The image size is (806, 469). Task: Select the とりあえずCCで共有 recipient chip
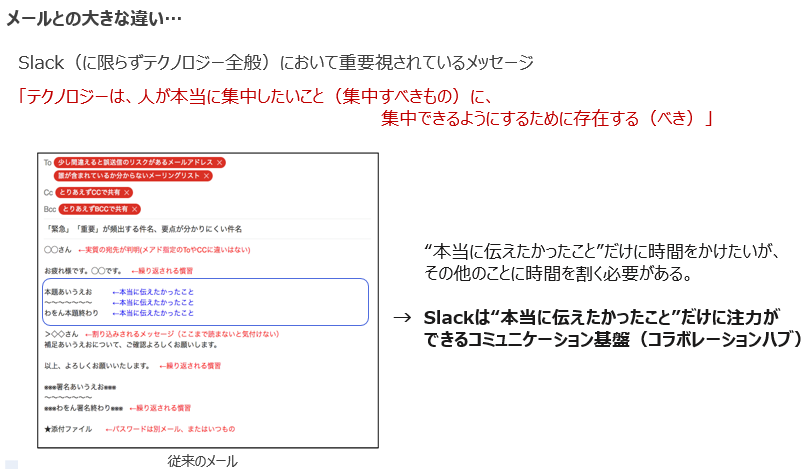pyautogui.click(x=94, y=192)
